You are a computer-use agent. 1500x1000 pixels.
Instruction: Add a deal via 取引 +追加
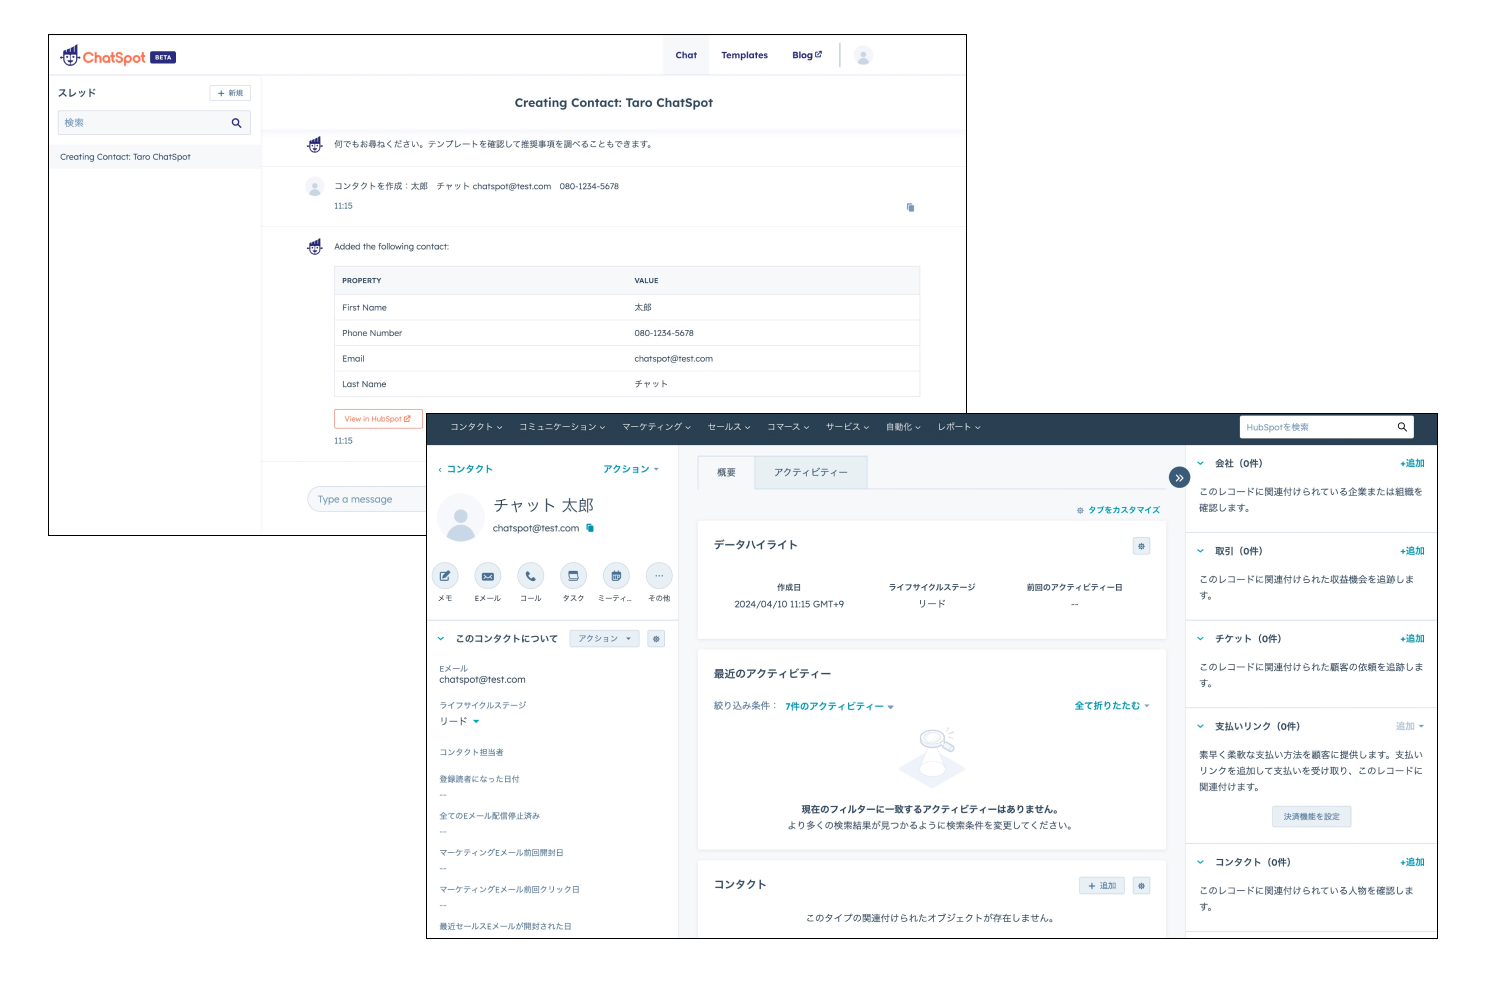pos(1412,551)
